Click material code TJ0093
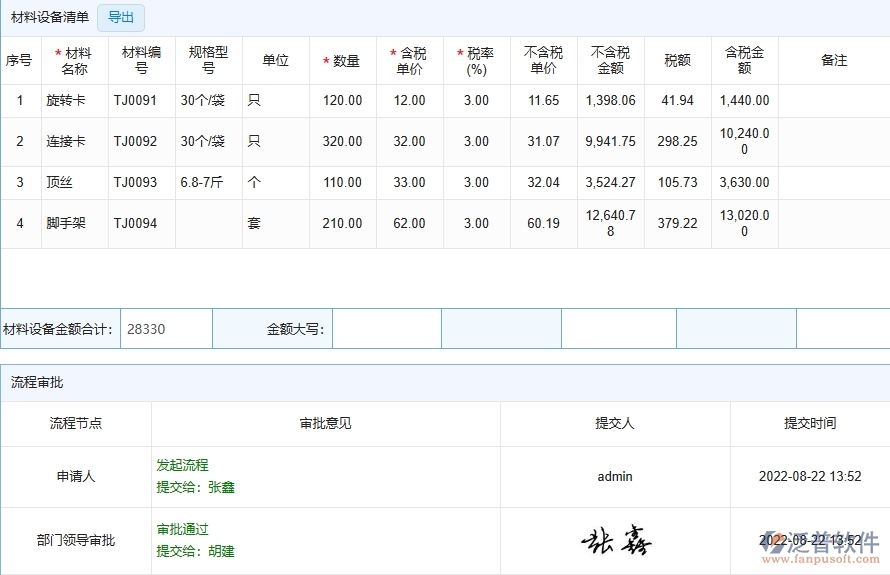Screen dimensions: 890x575 tap(135, 182)
